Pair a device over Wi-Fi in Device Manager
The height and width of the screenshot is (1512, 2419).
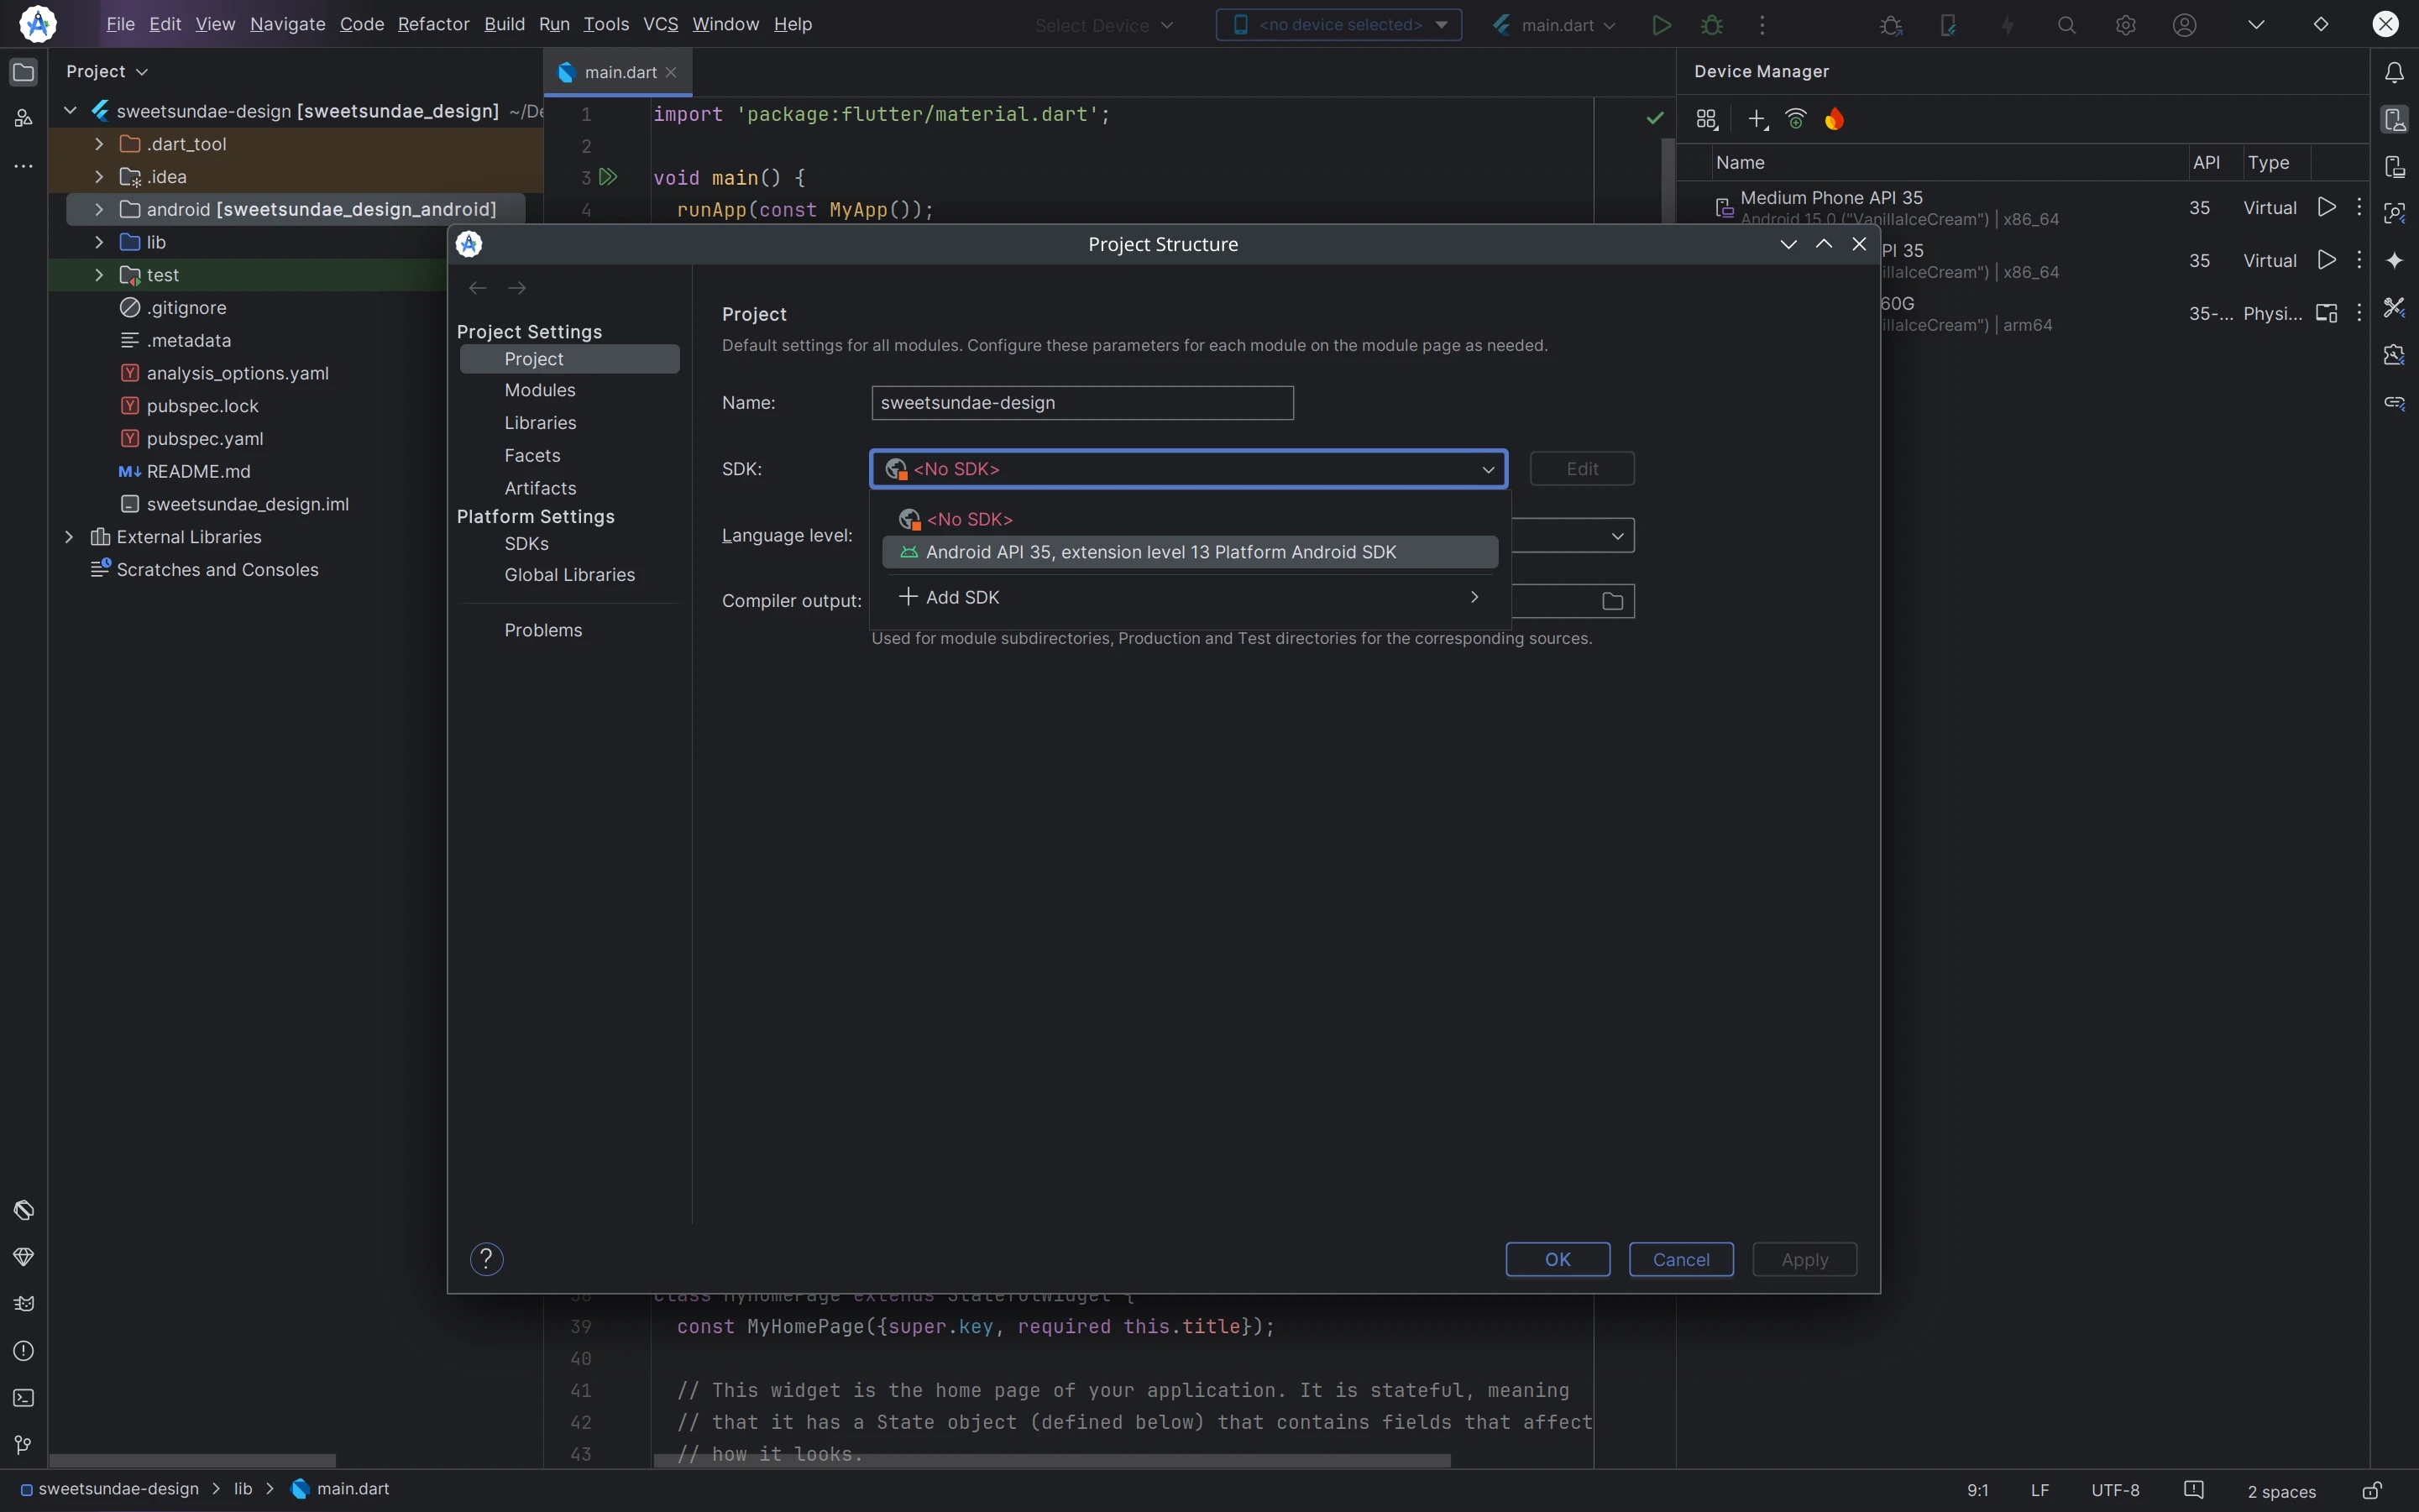pyautogui.click(x=1795, y=118)
